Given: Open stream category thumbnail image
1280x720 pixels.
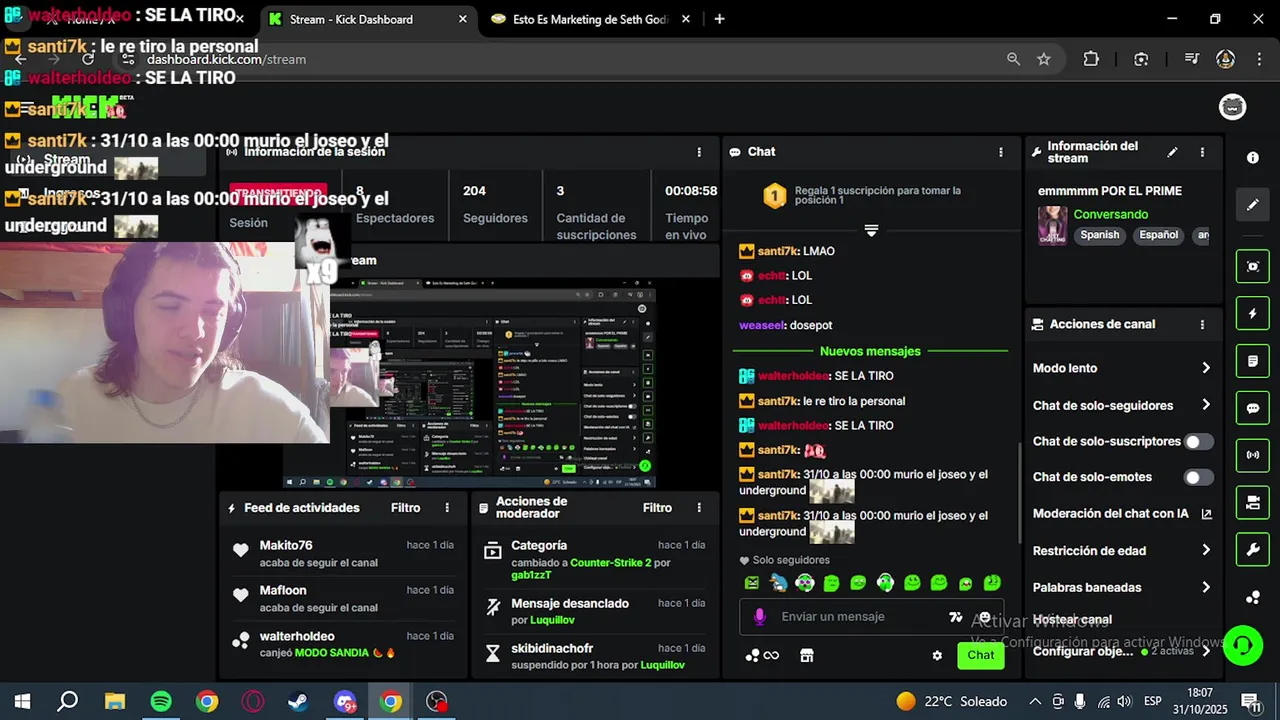Looking at the screenshot, I should (1052, 225).
